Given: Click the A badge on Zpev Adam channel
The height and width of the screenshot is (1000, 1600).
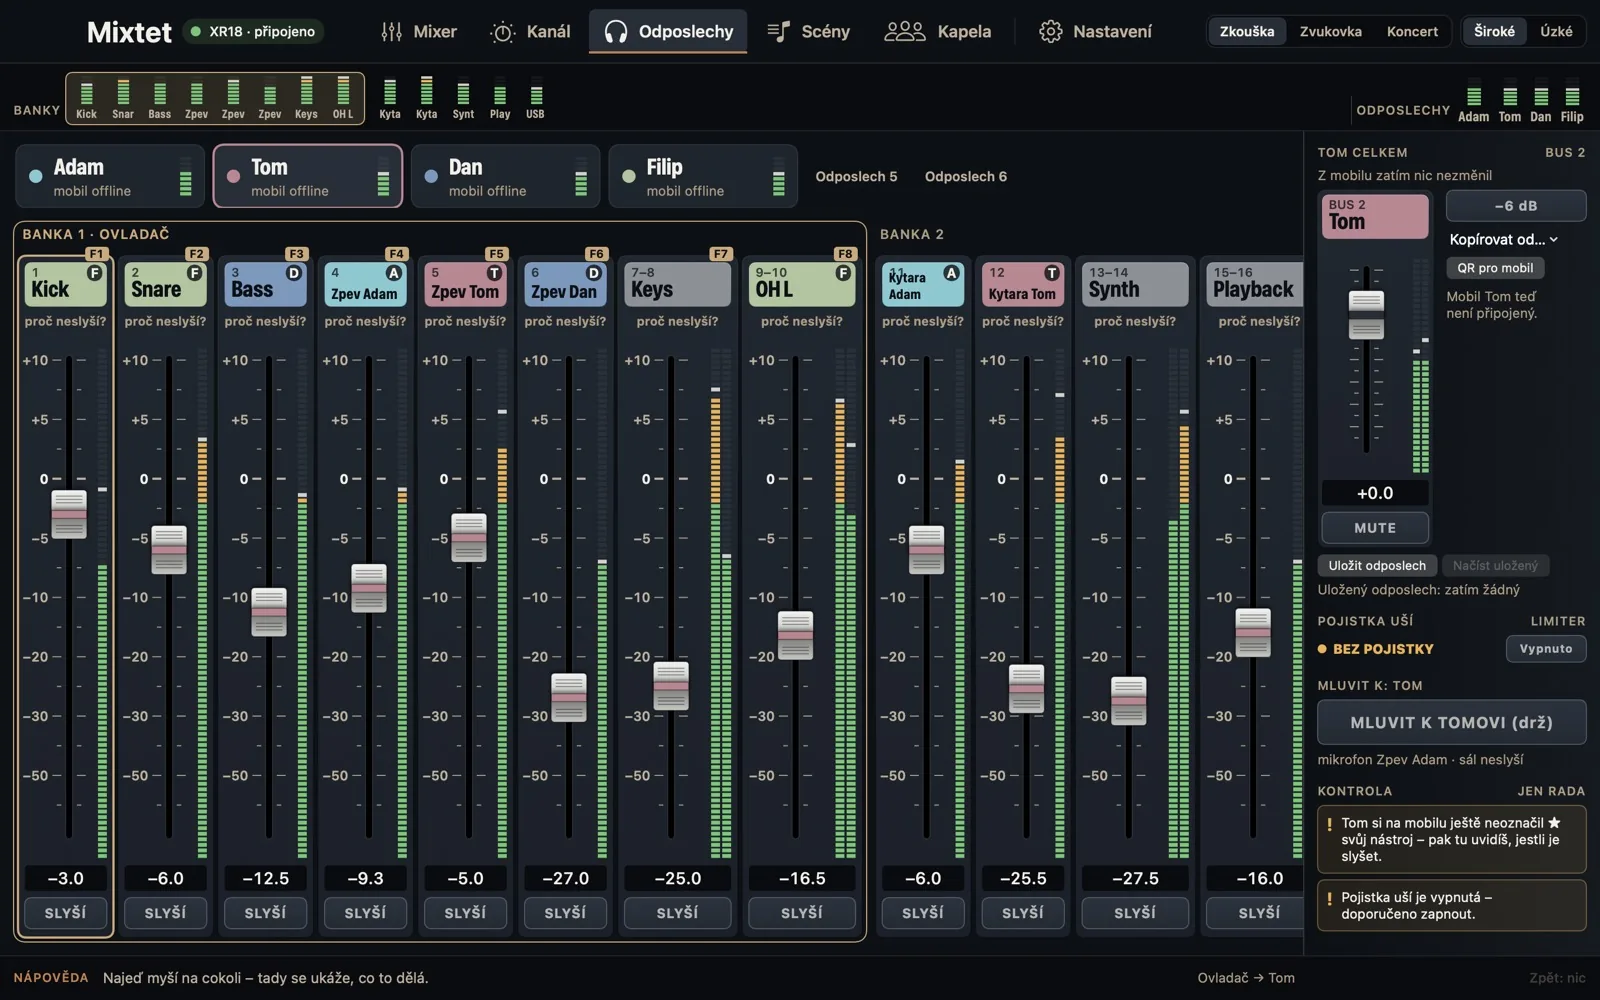Looking at the screenshot, I should point(394,273).
